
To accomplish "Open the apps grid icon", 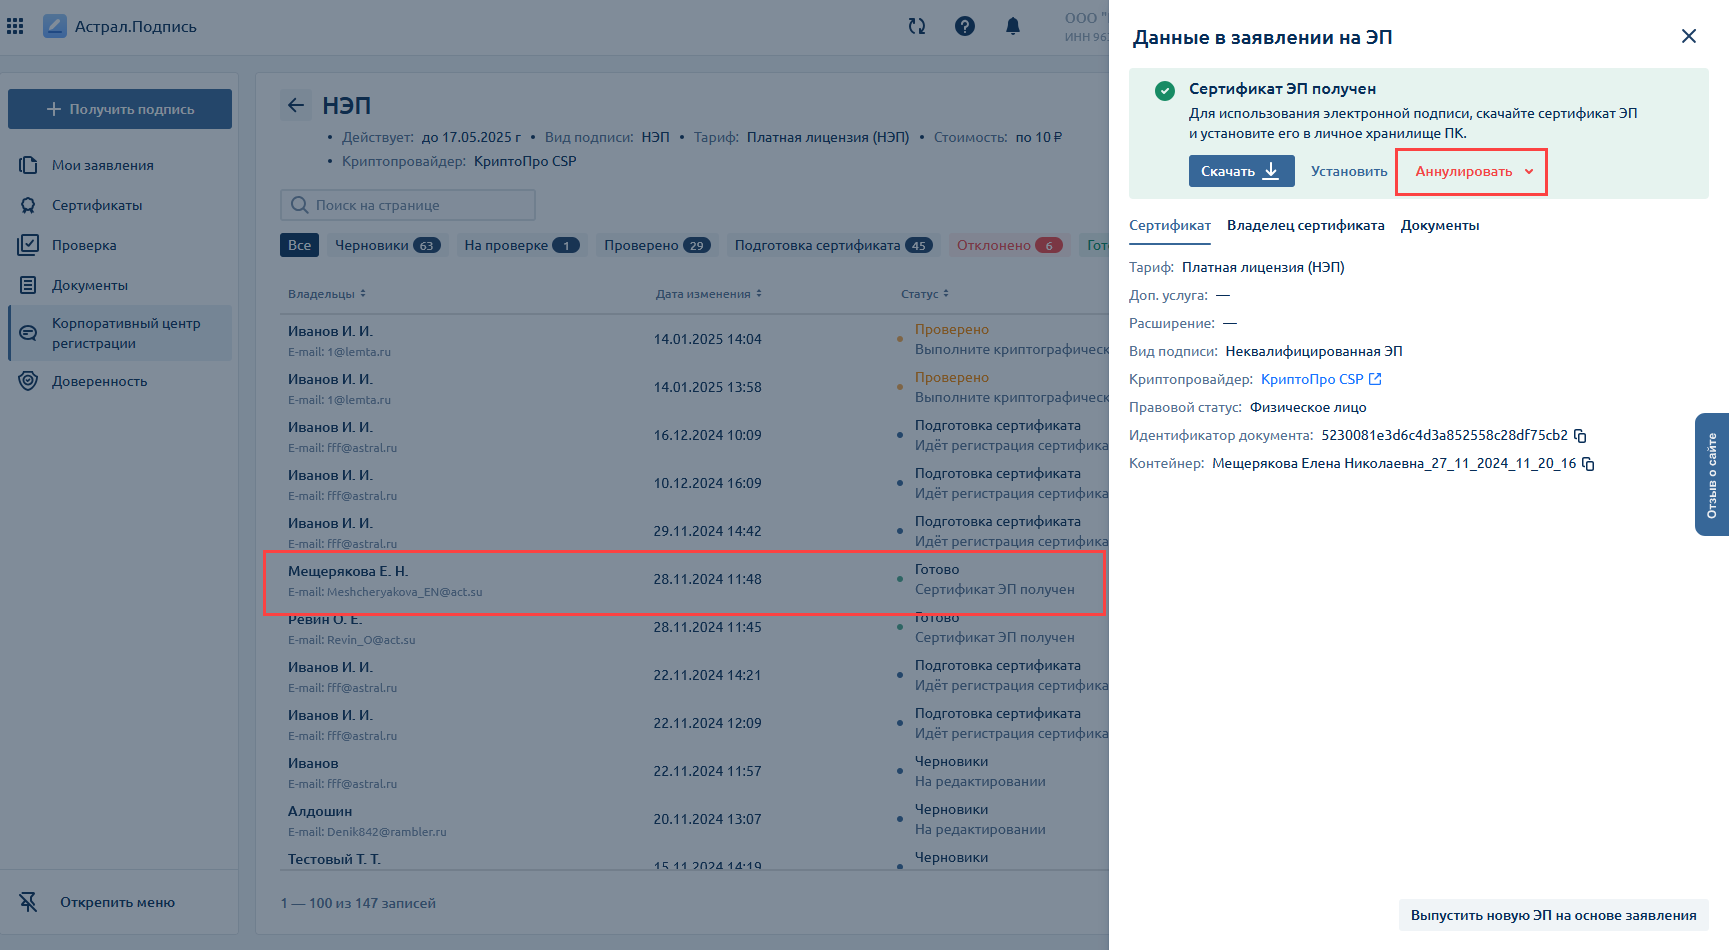I will coord(15,26).
